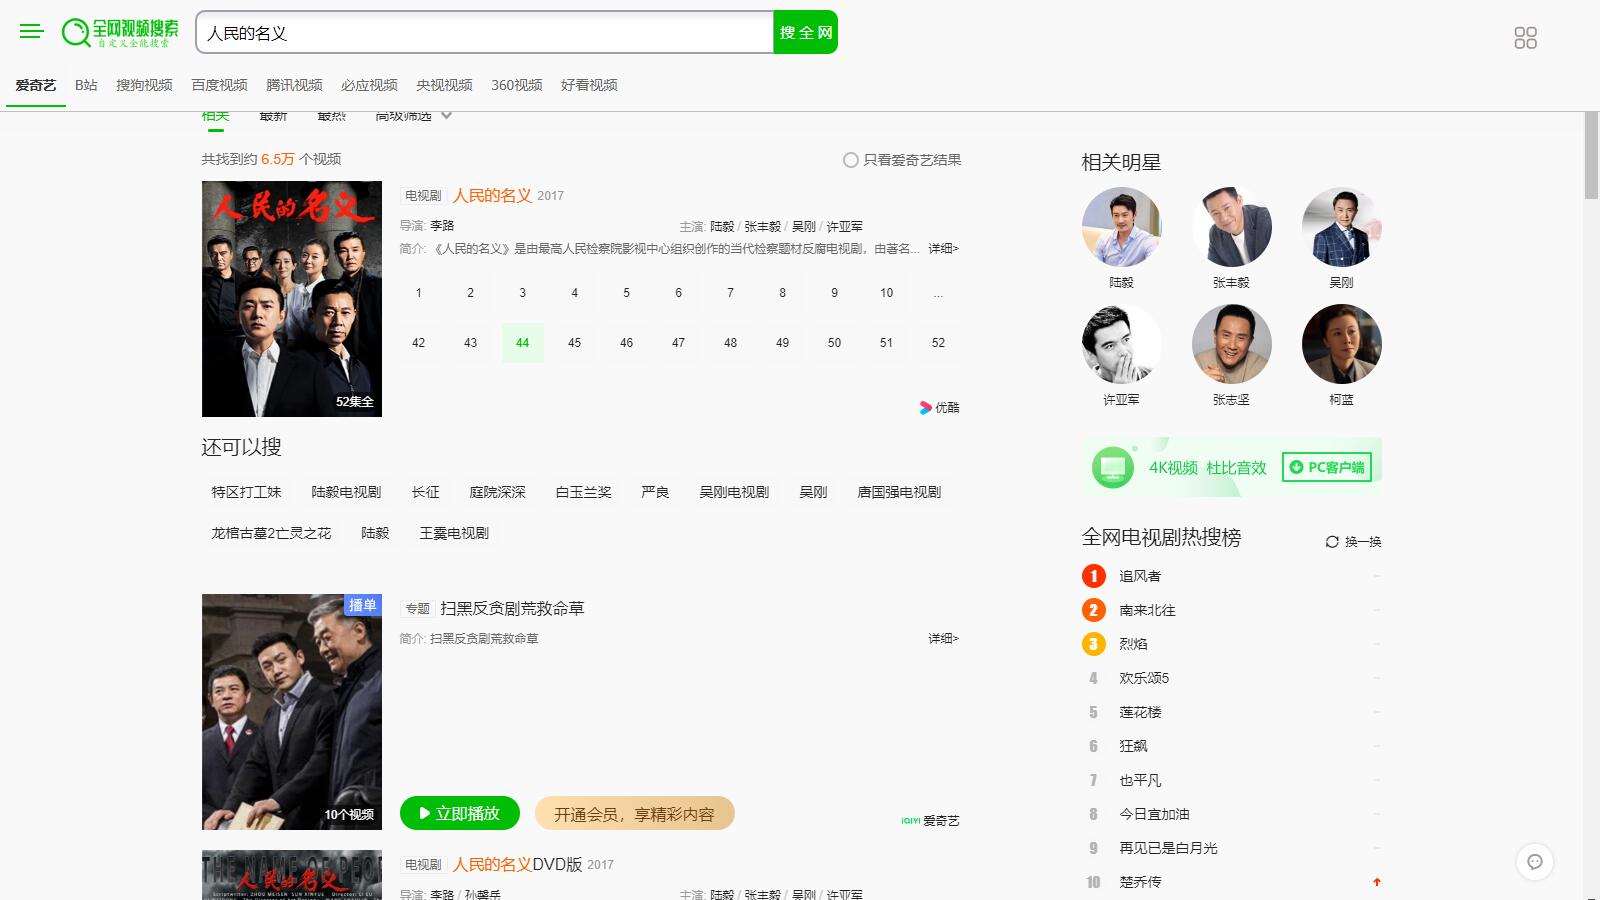Screen dimensions: 1600x900
Task: Switch to the 腾讯视频 tab
Action: point(294,86)
